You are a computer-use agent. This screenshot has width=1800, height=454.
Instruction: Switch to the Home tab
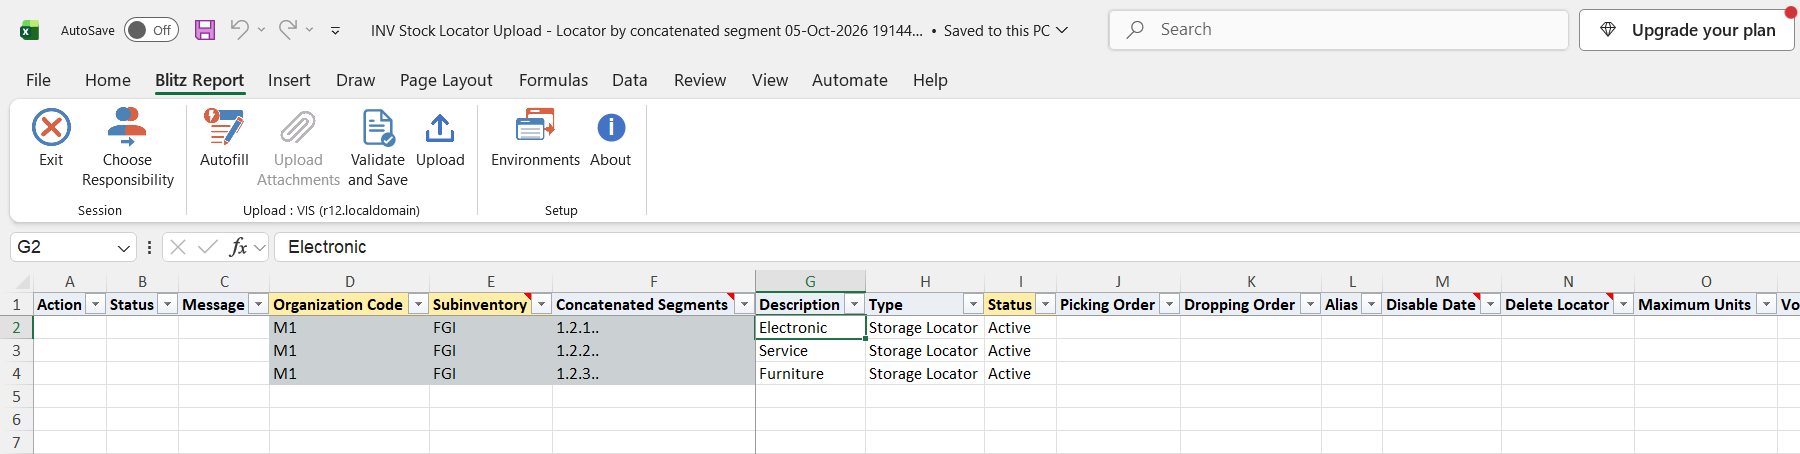(108, 80)
